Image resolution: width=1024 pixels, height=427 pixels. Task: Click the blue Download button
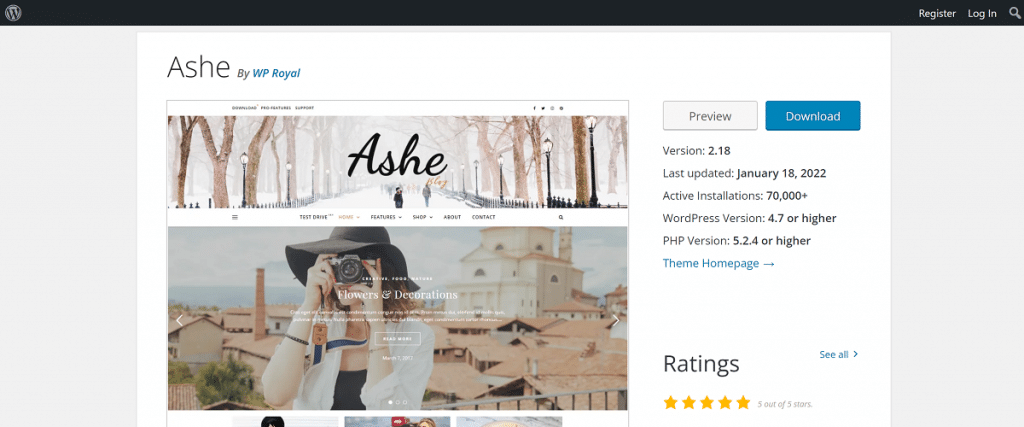point(812,116)
